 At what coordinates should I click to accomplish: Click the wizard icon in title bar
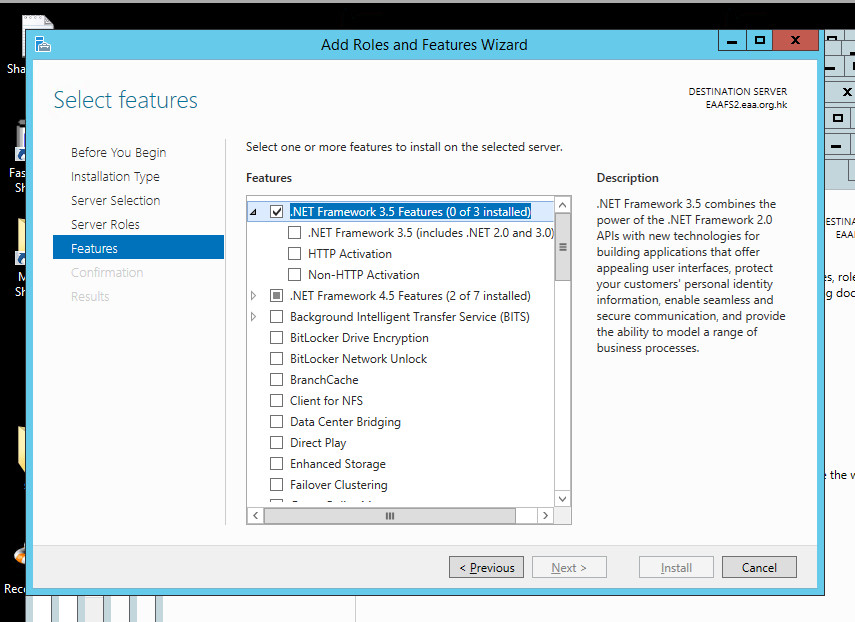pos(43,44)
